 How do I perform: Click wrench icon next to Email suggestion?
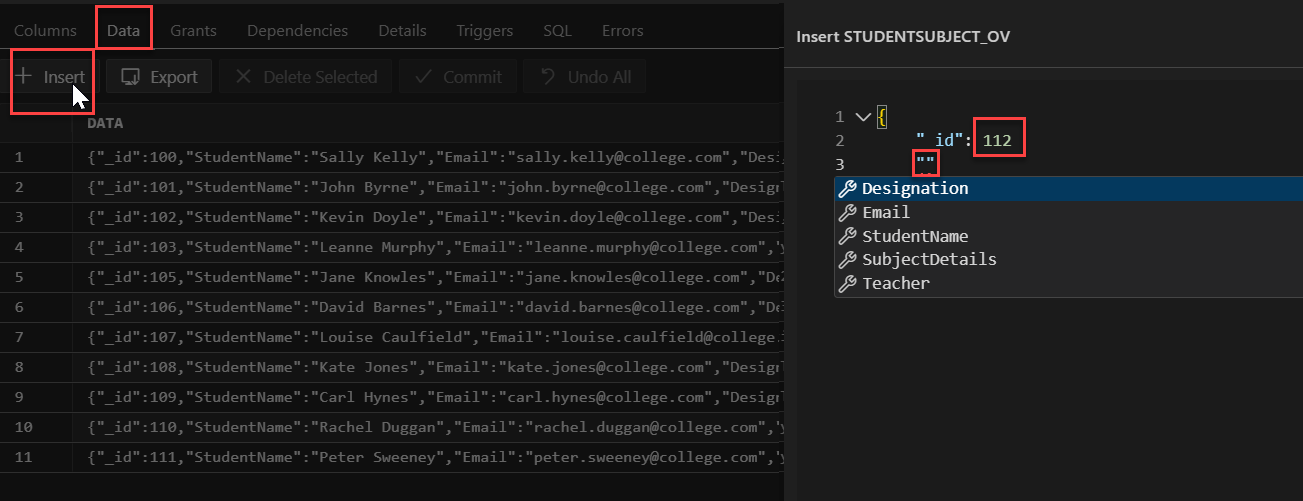847,212
